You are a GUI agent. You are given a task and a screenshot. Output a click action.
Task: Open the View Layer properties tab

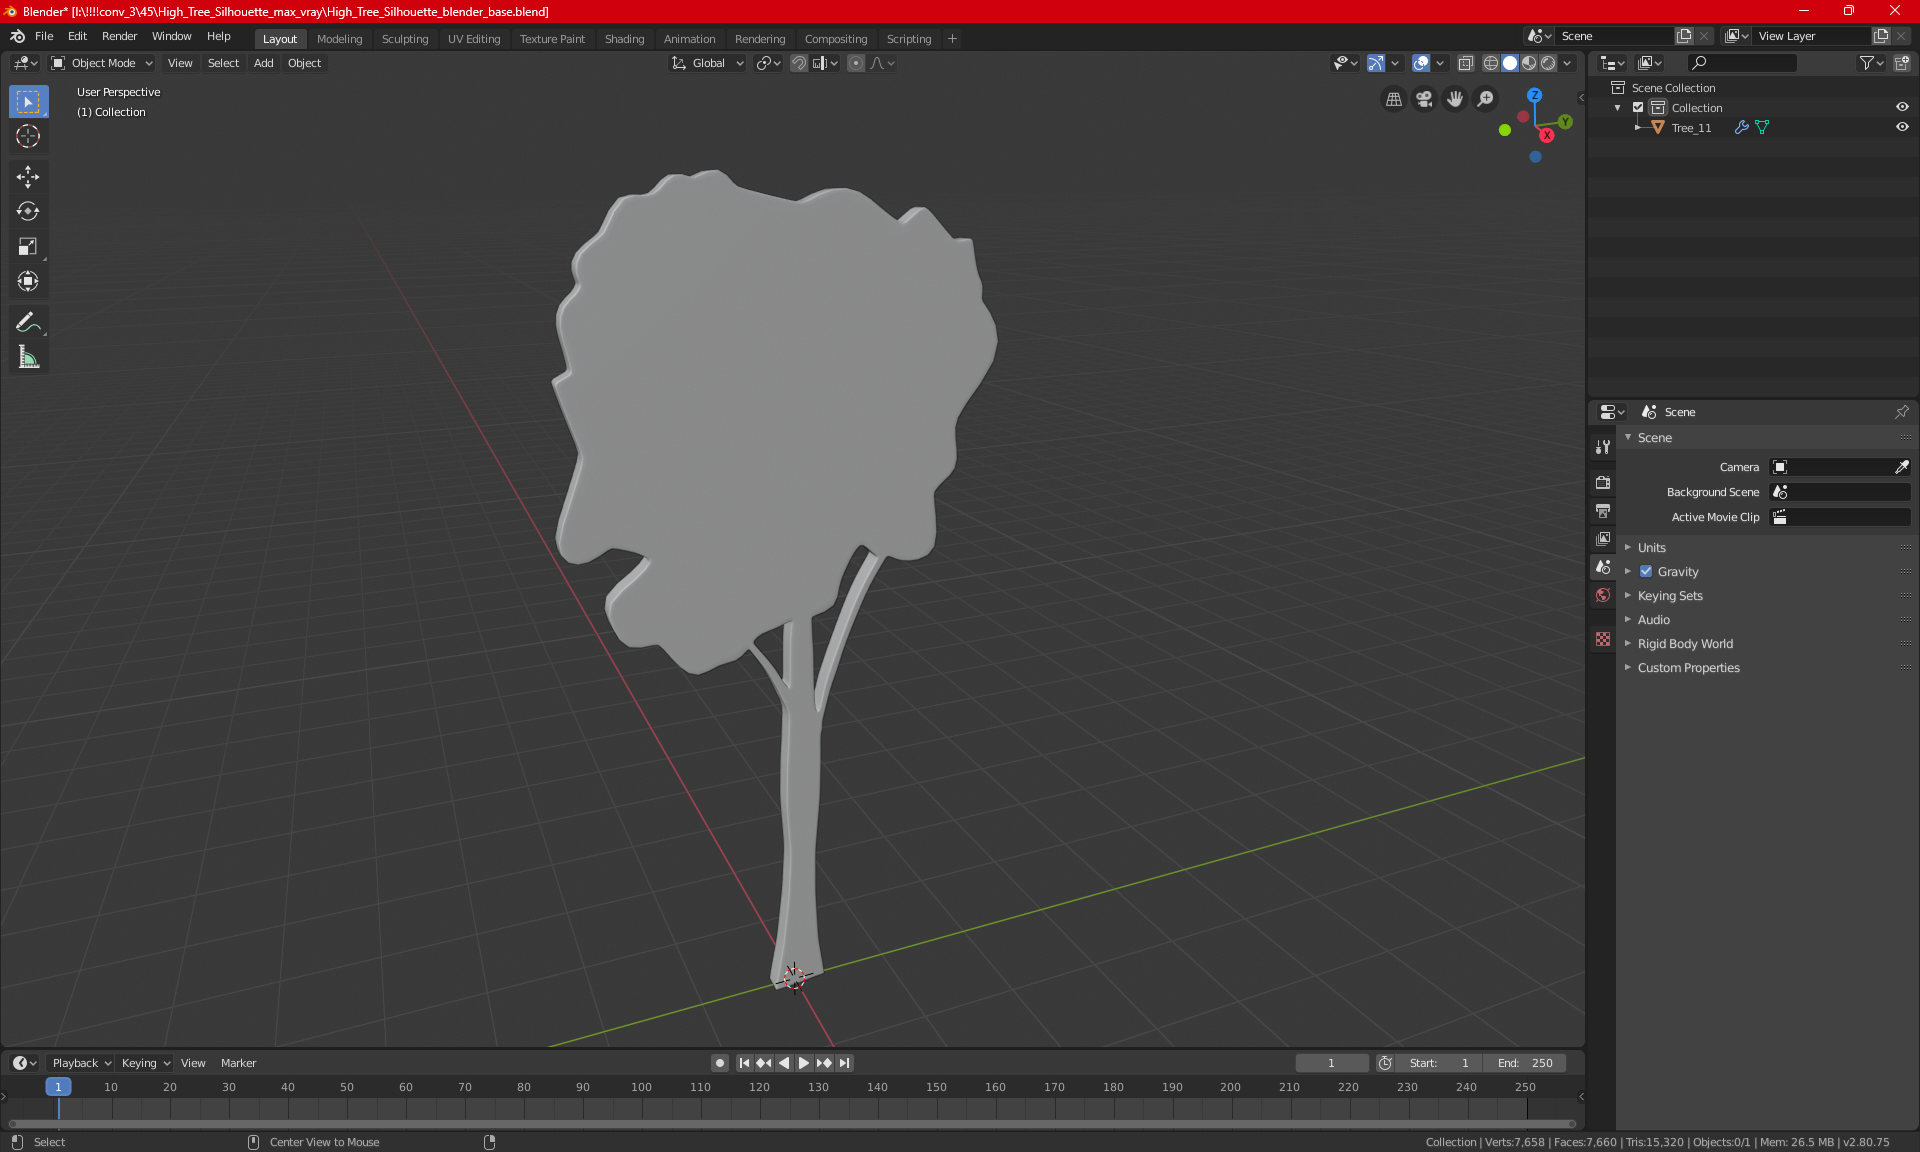point(1603,539)
